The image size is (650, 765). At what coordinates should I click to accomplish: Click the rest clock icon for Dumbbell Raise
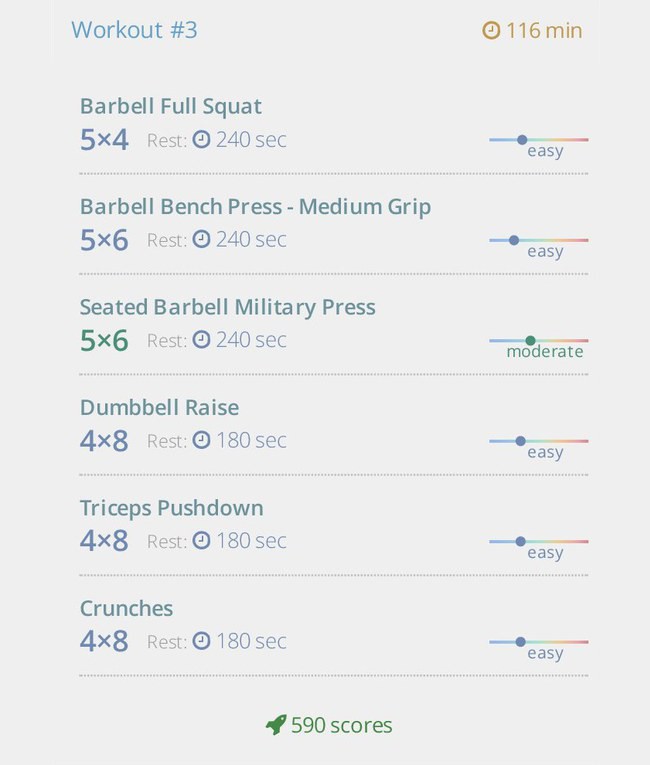201,440
